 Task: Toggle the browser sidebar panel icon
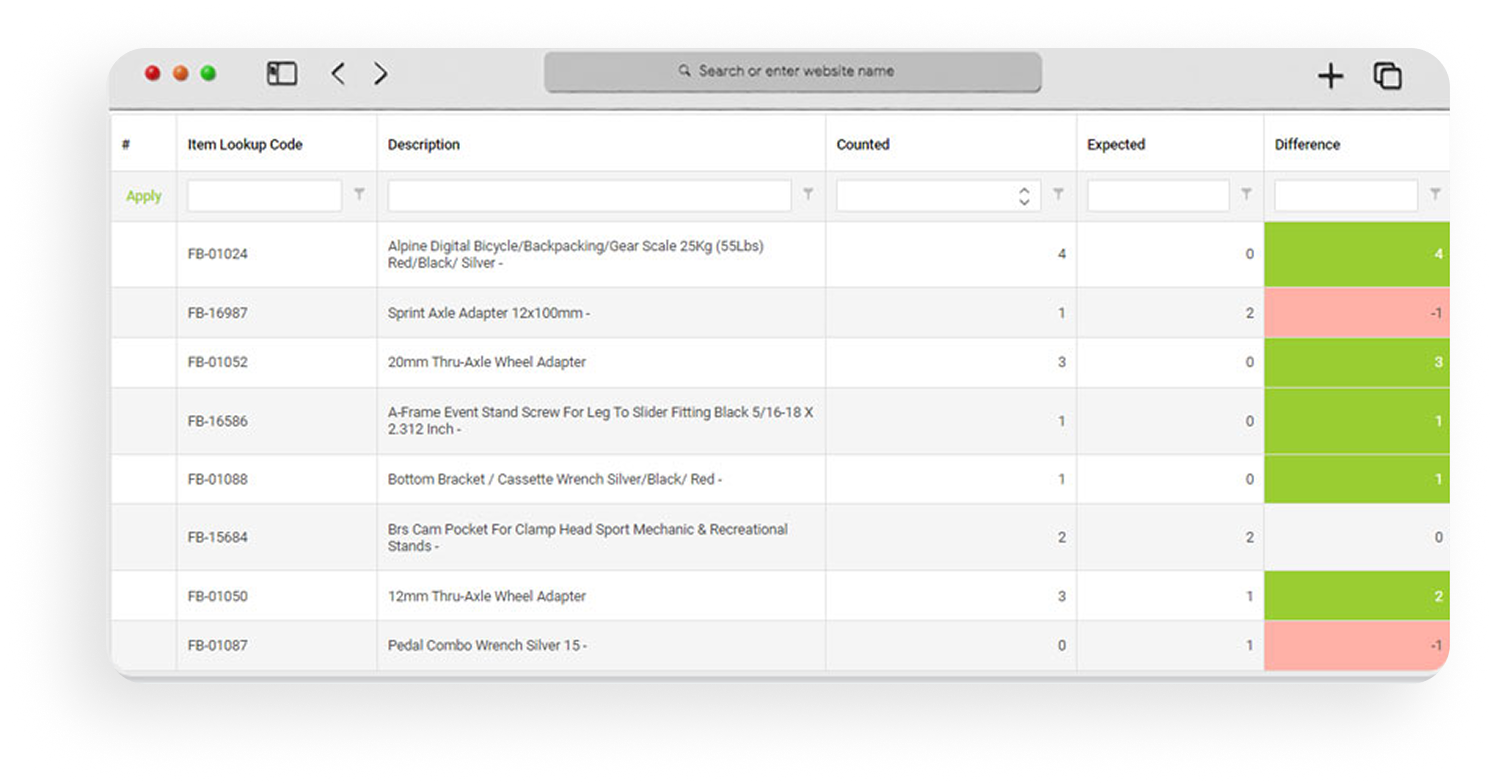(x=282, y=74)
